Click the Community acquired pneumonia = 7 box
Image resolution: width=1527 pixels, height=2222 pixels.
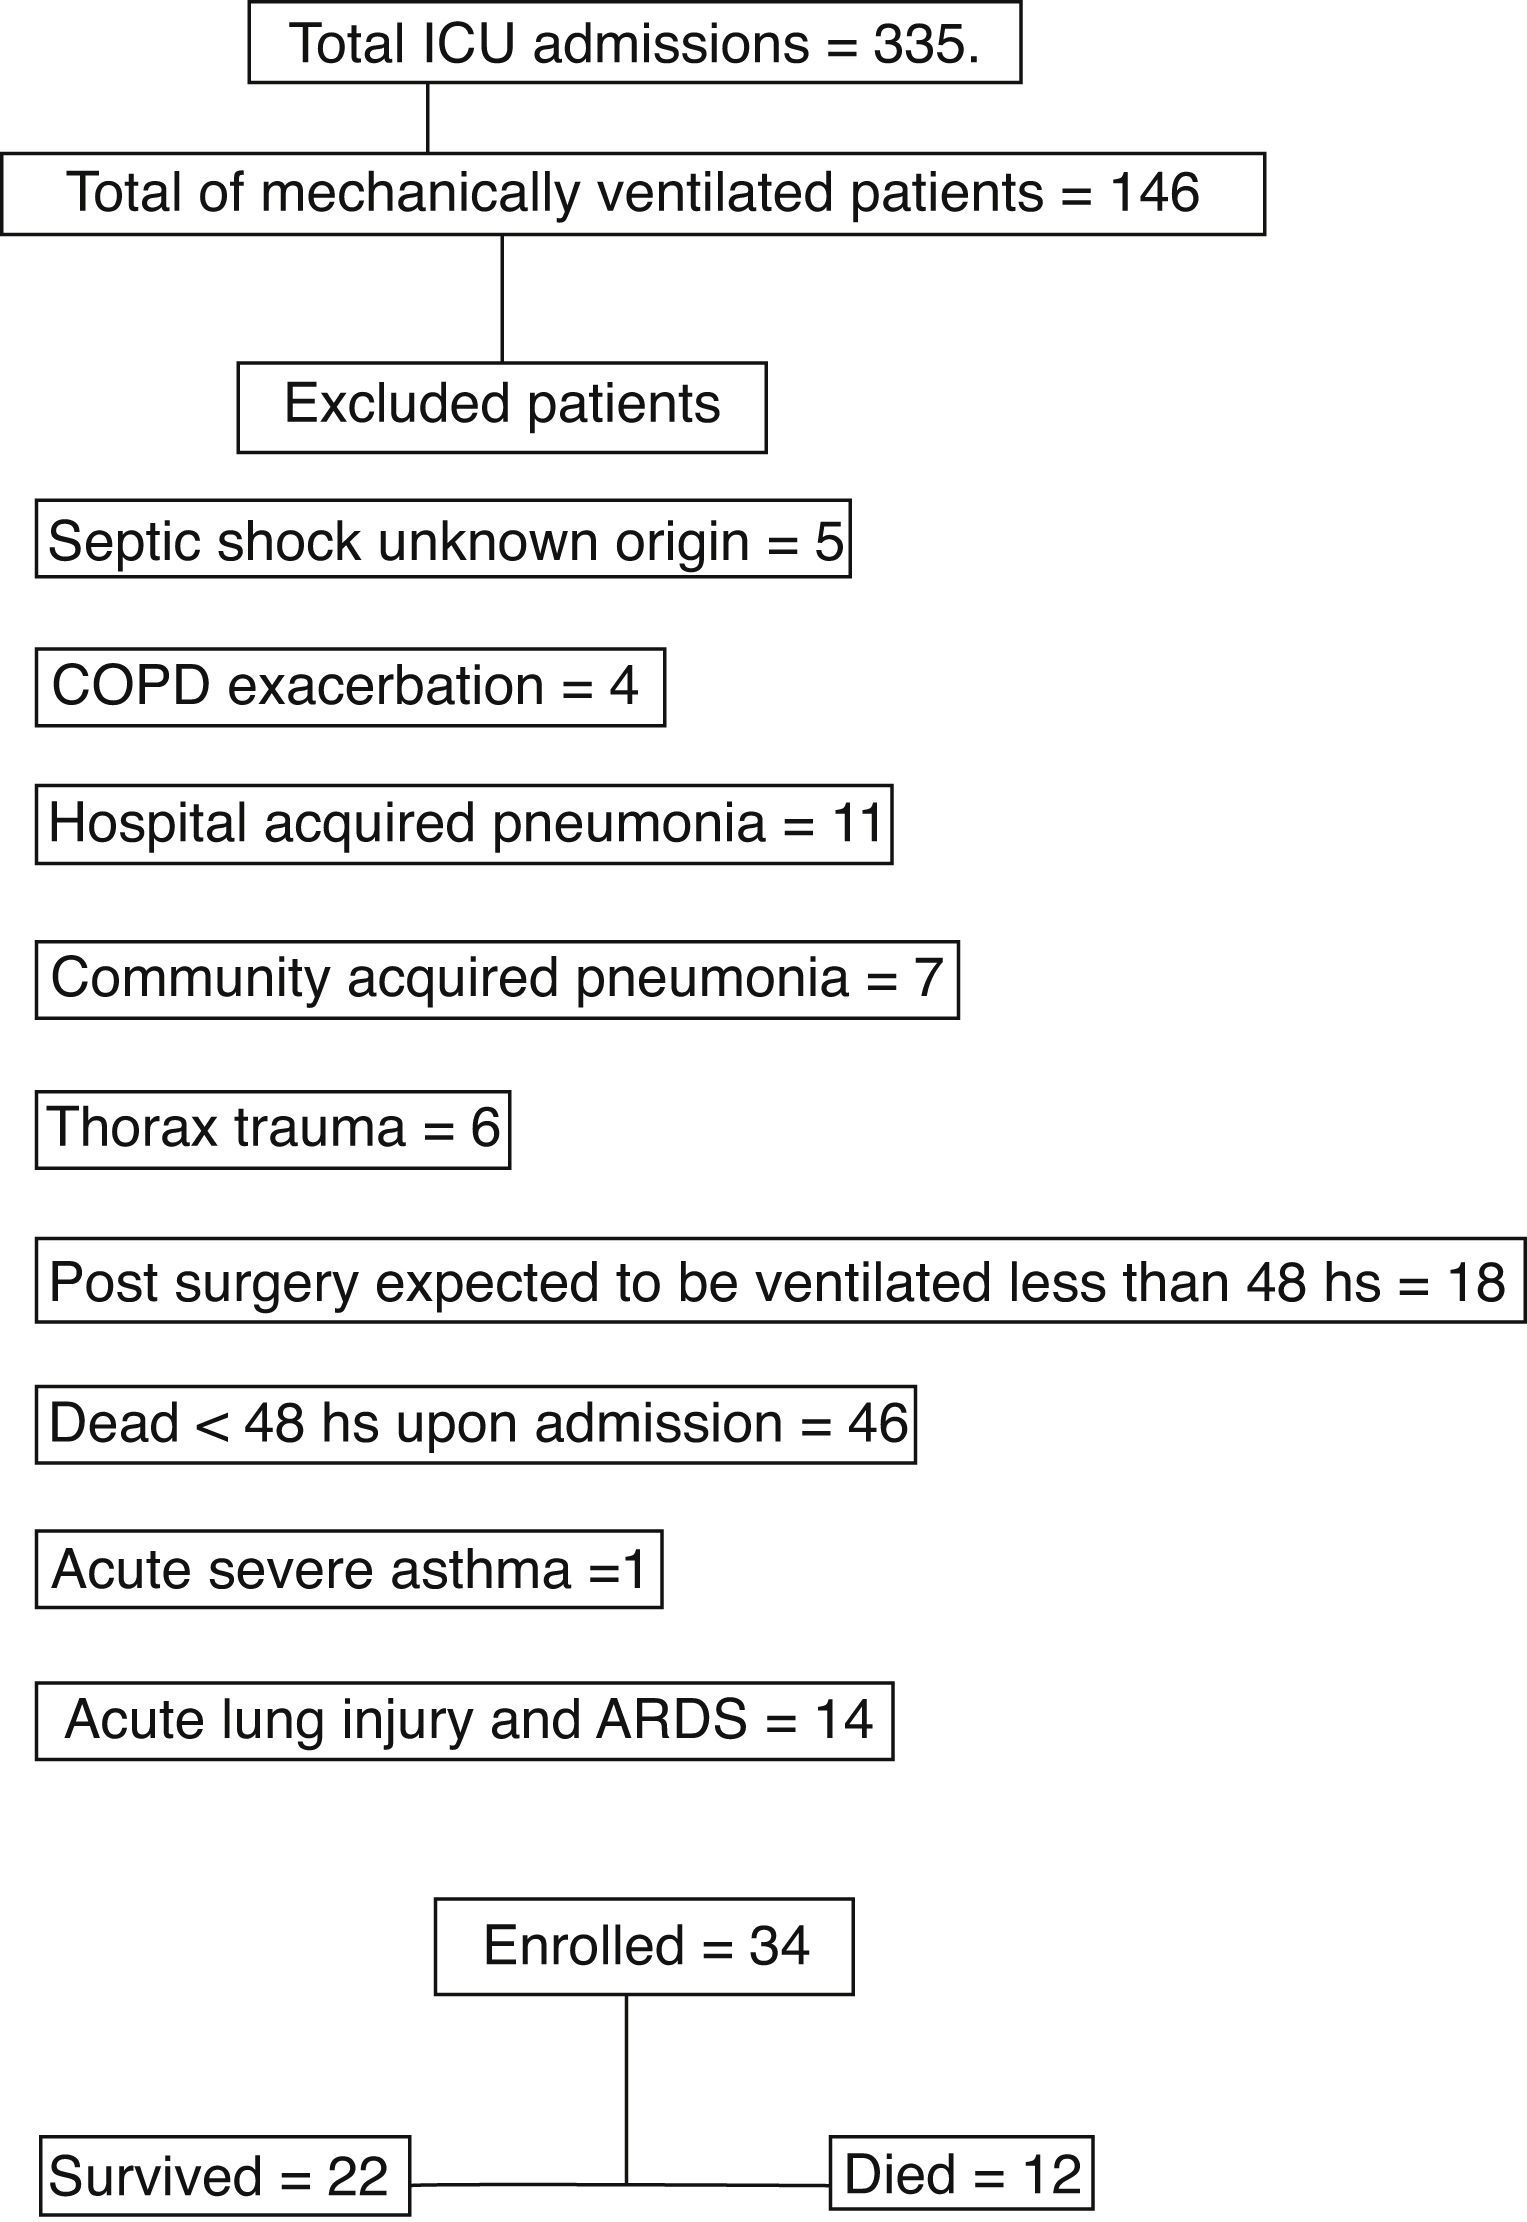click(497, 979)
